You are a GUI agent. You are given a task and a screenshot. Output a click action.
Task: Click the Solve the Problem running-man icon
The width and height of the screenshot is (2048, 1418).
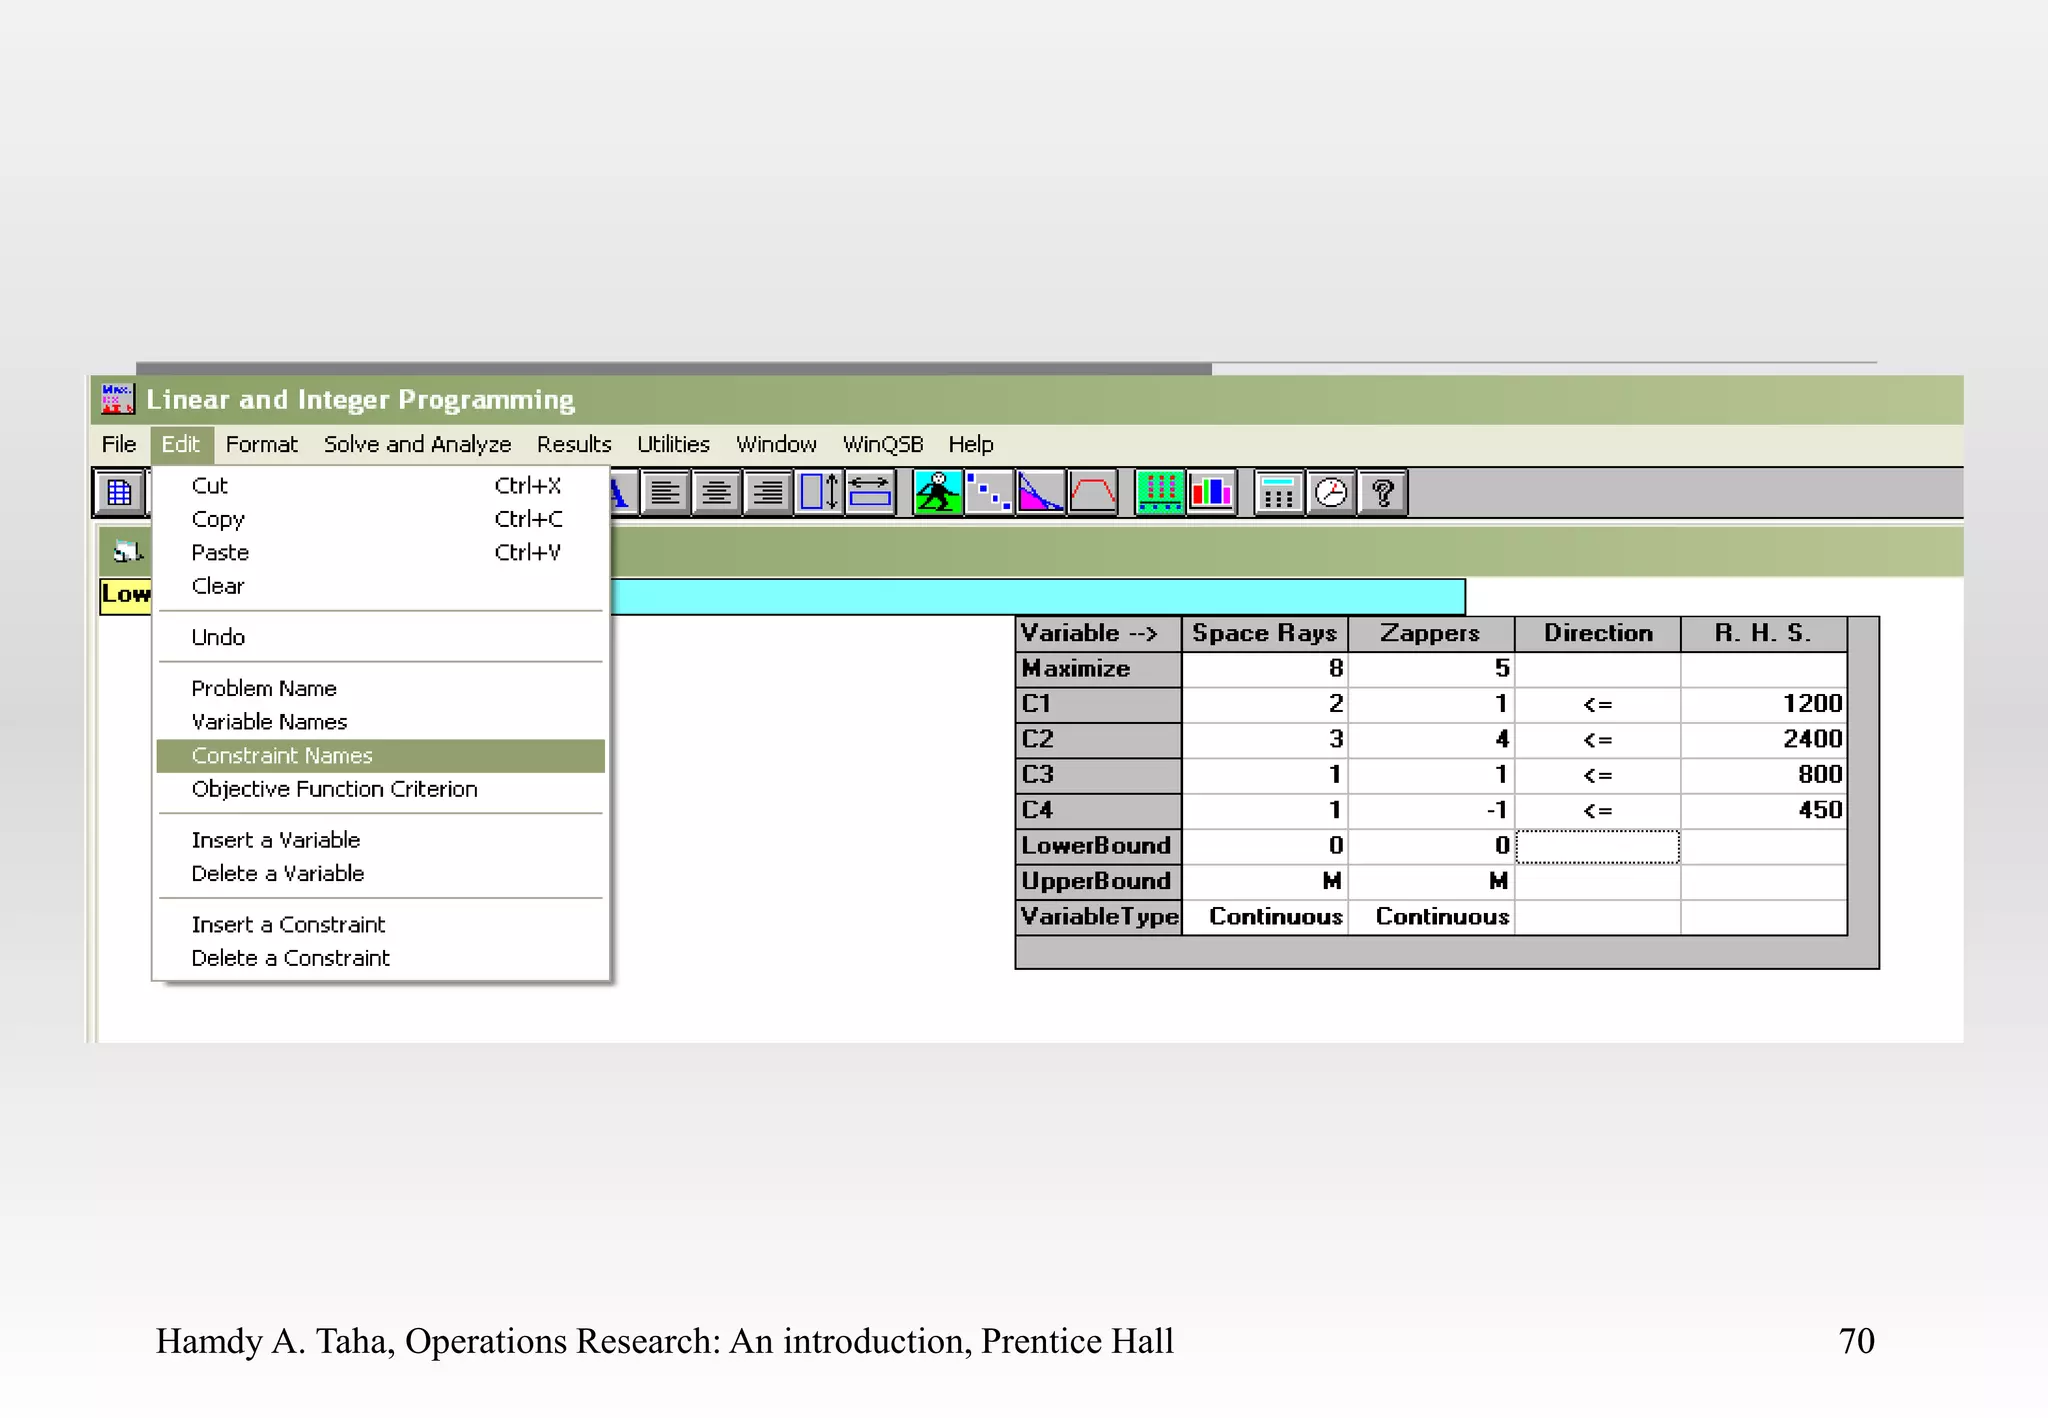937,493
